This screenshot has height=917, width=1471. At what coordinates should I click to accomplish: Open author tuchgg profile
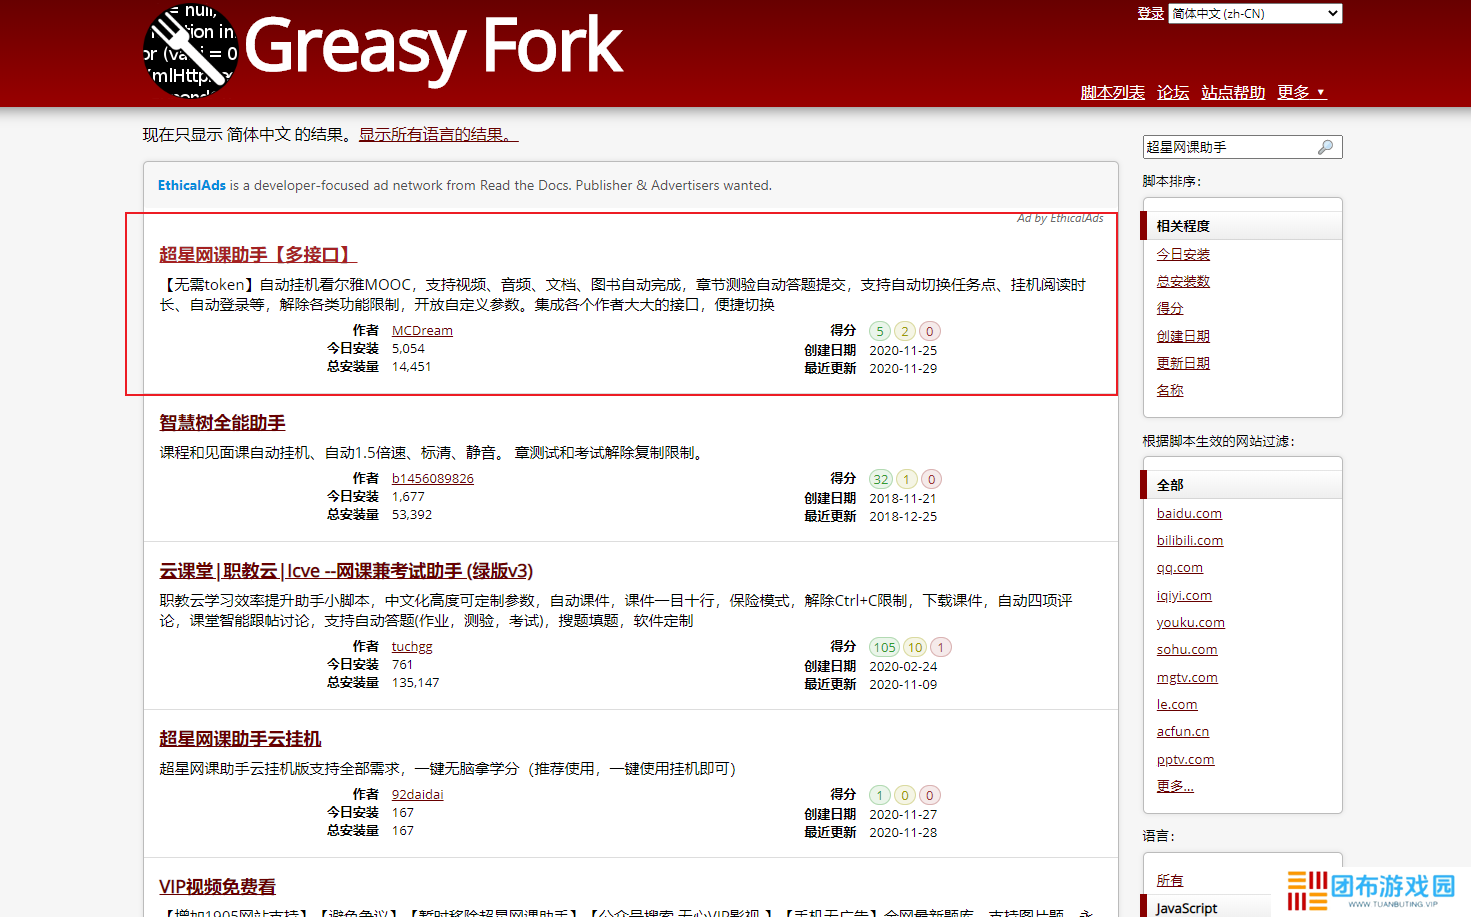[412, 646]
